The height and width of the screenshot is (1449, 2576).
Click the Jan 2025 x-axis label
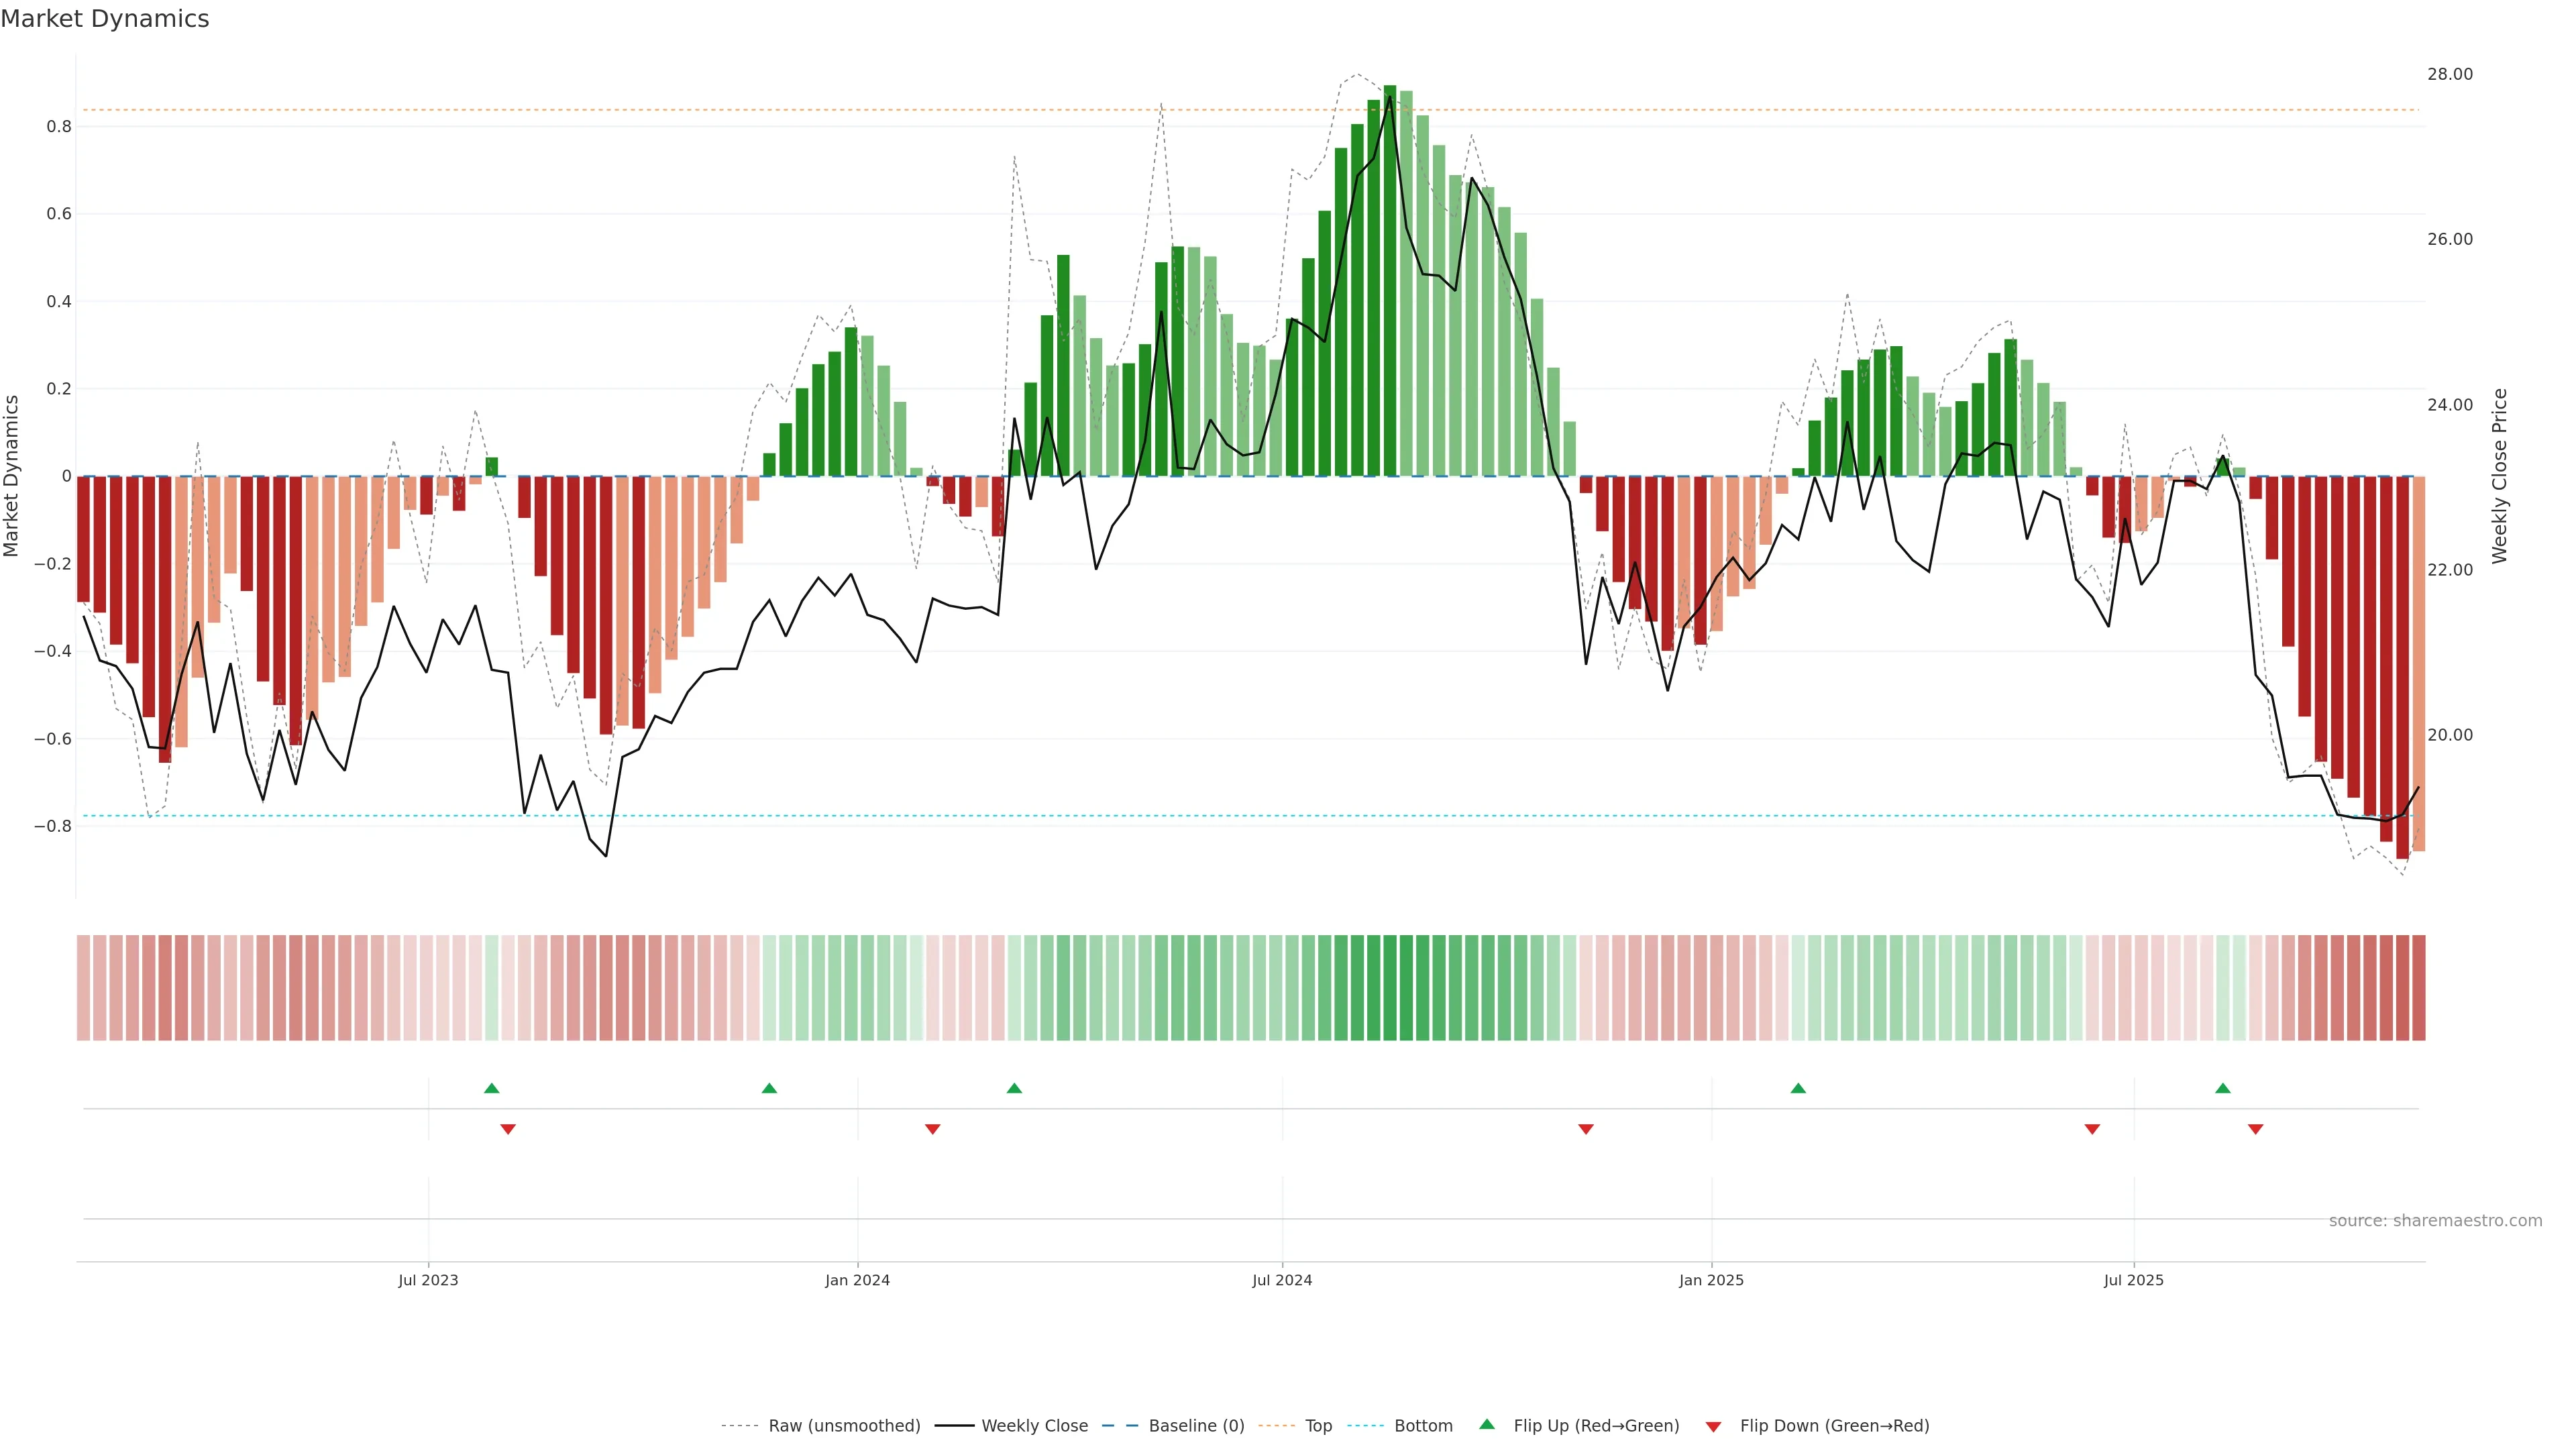1711,1280
